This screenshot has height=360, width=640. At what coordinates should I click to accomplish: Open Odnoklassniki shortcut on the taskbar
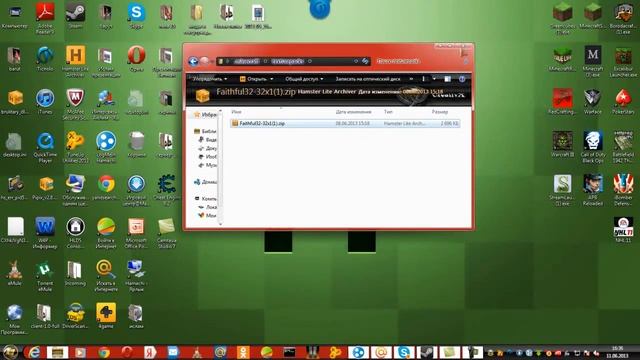(243, 352)
